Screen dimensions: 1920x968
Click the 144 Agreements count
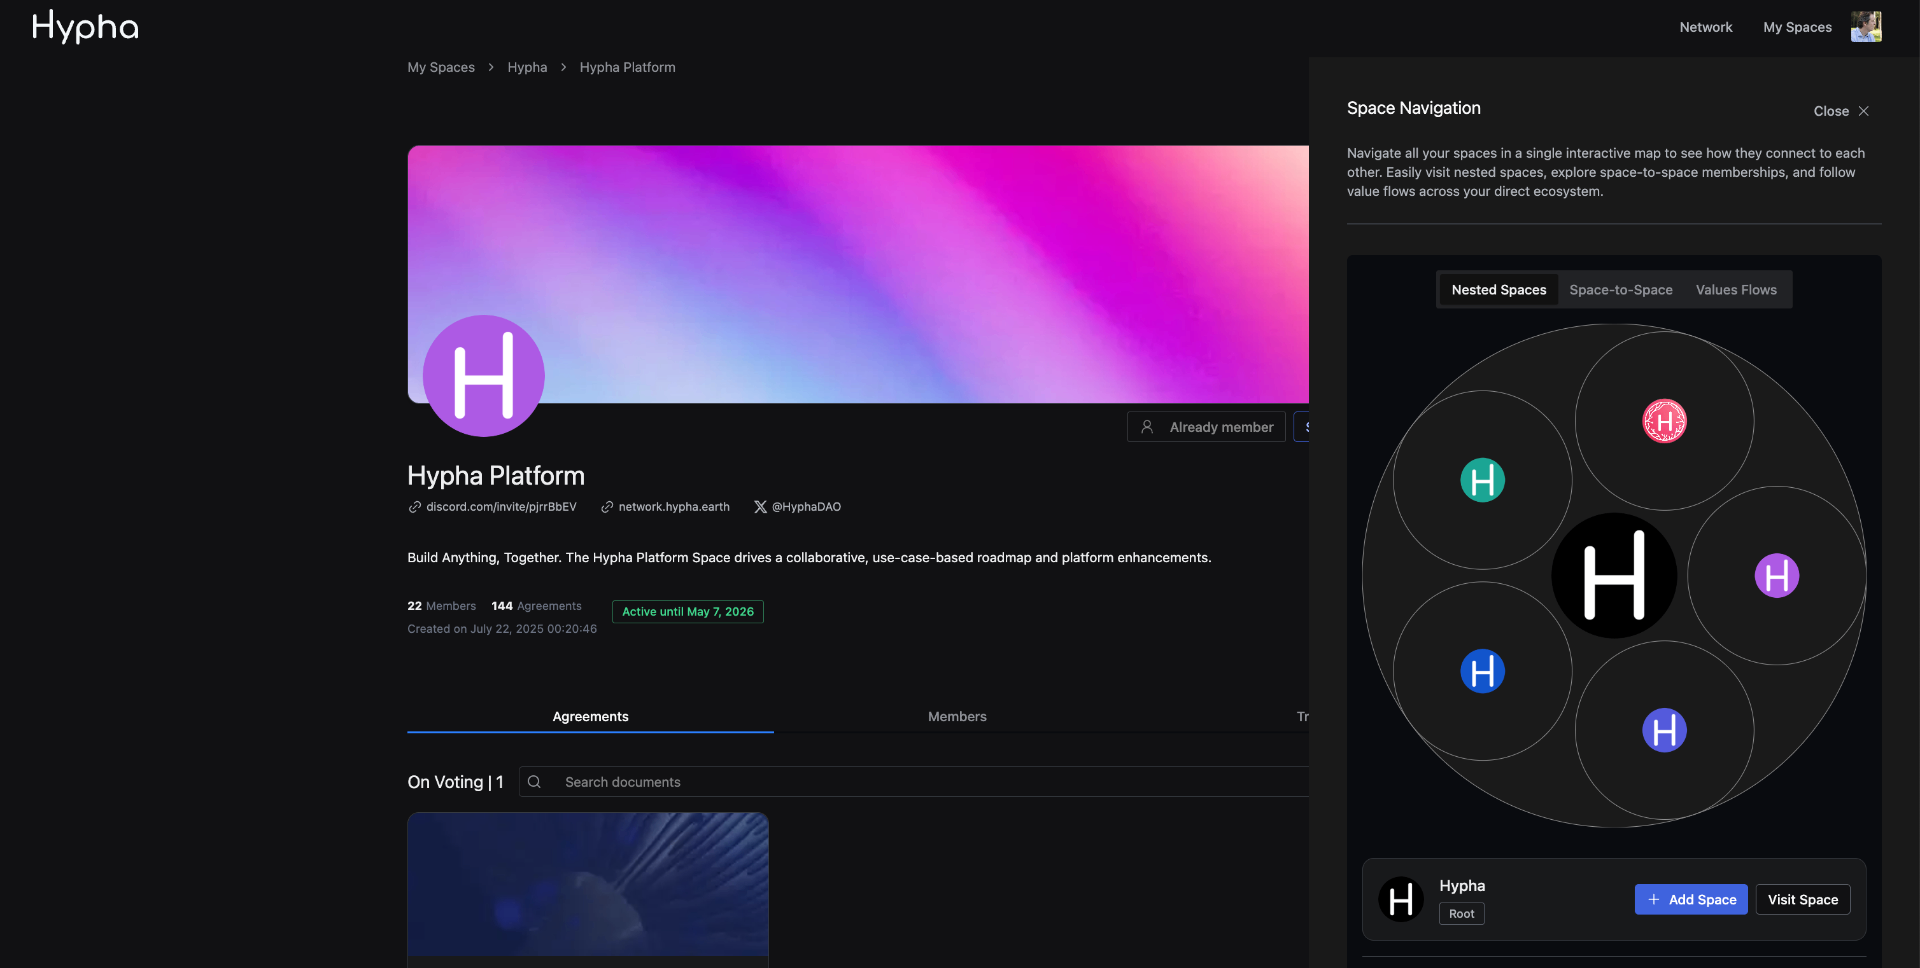[536, 606]
